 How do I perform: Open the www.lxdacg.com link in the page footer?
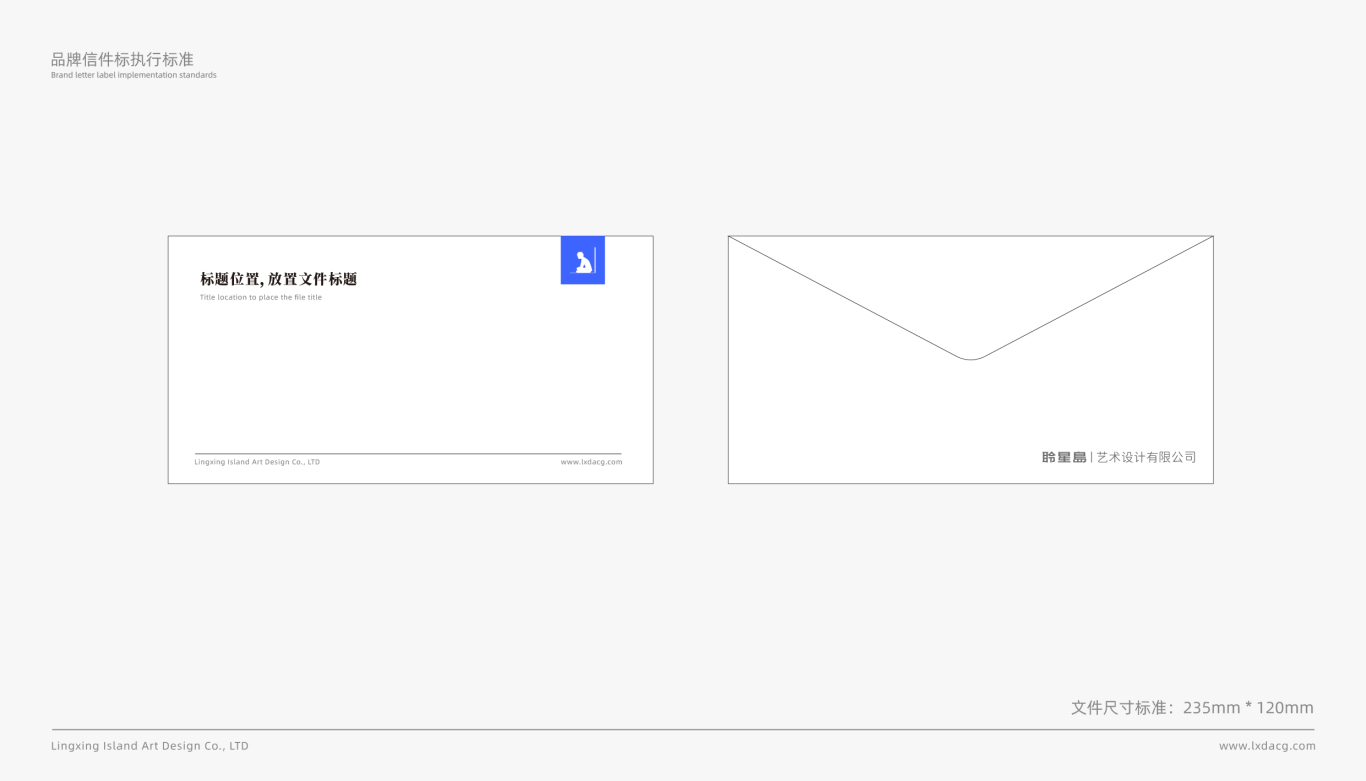1267,746
